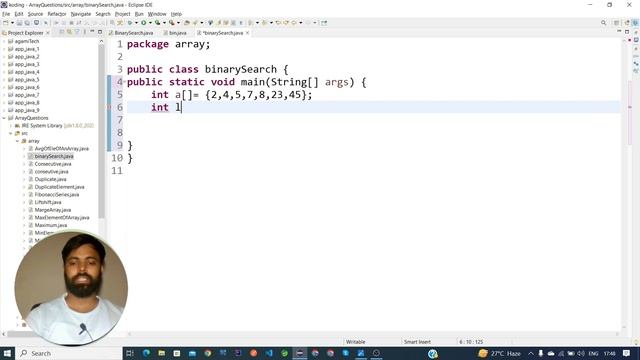Maximize the Project Explorer panel
This screenshot has height=360, width=640.
coord(100,32)
